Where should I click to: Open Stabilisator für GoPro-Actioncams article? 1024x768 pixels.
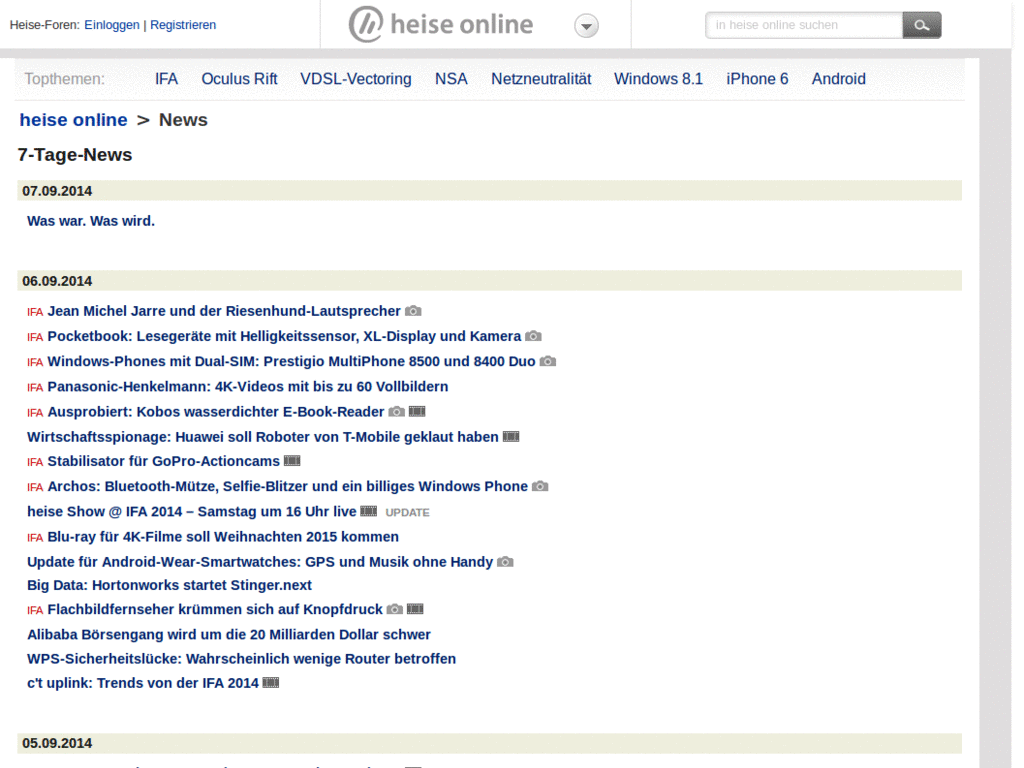click(x=163, y=461)
